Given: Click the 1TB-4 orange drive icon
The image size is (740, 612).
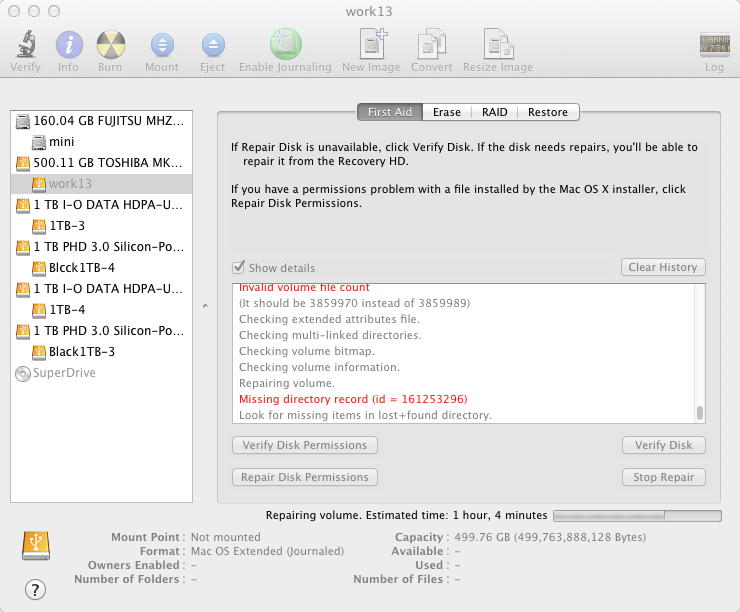Looking at the screenshot, I should tap(39, 310).
